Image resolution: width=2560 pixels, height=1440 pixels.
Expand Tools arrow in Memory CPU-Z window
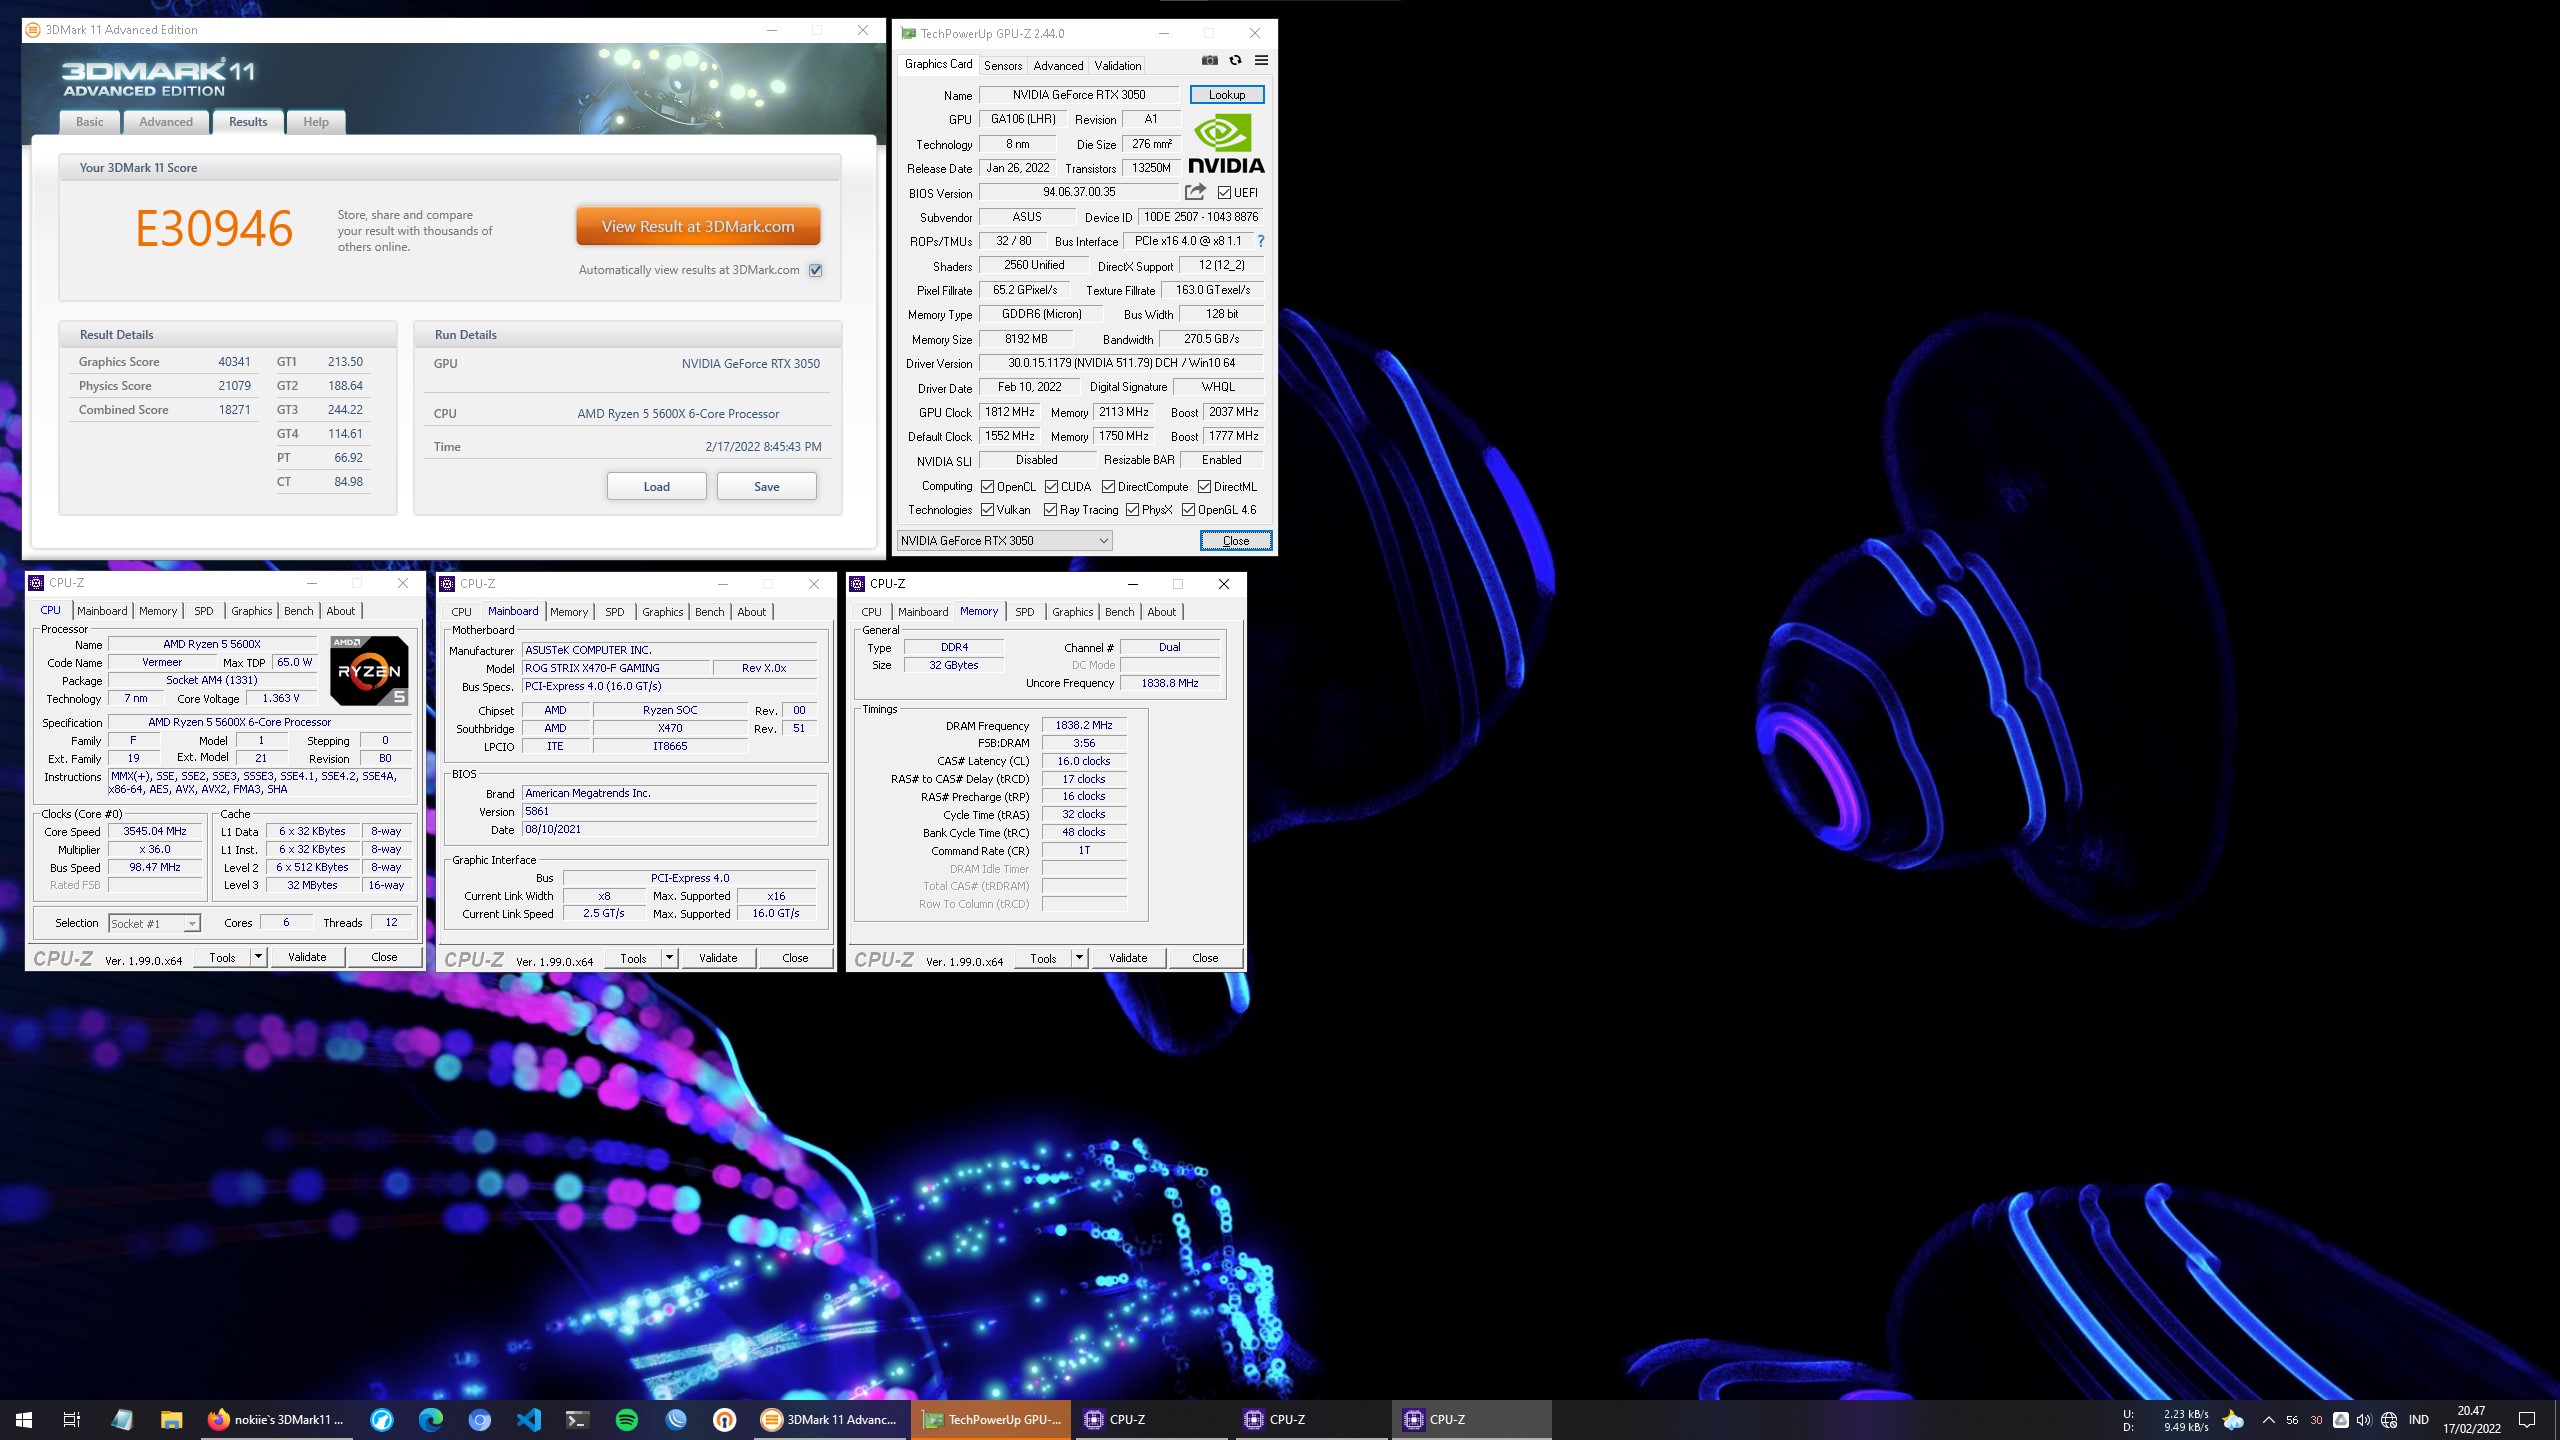tap(1079, 958)
